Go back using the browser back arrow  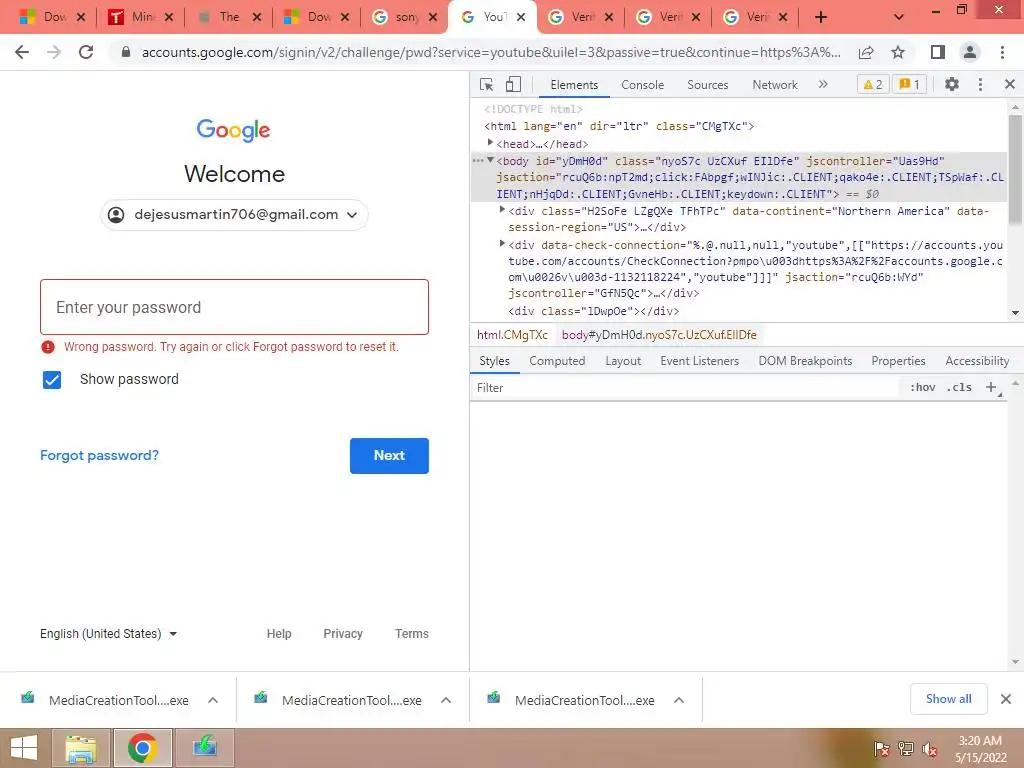point(22,52)
